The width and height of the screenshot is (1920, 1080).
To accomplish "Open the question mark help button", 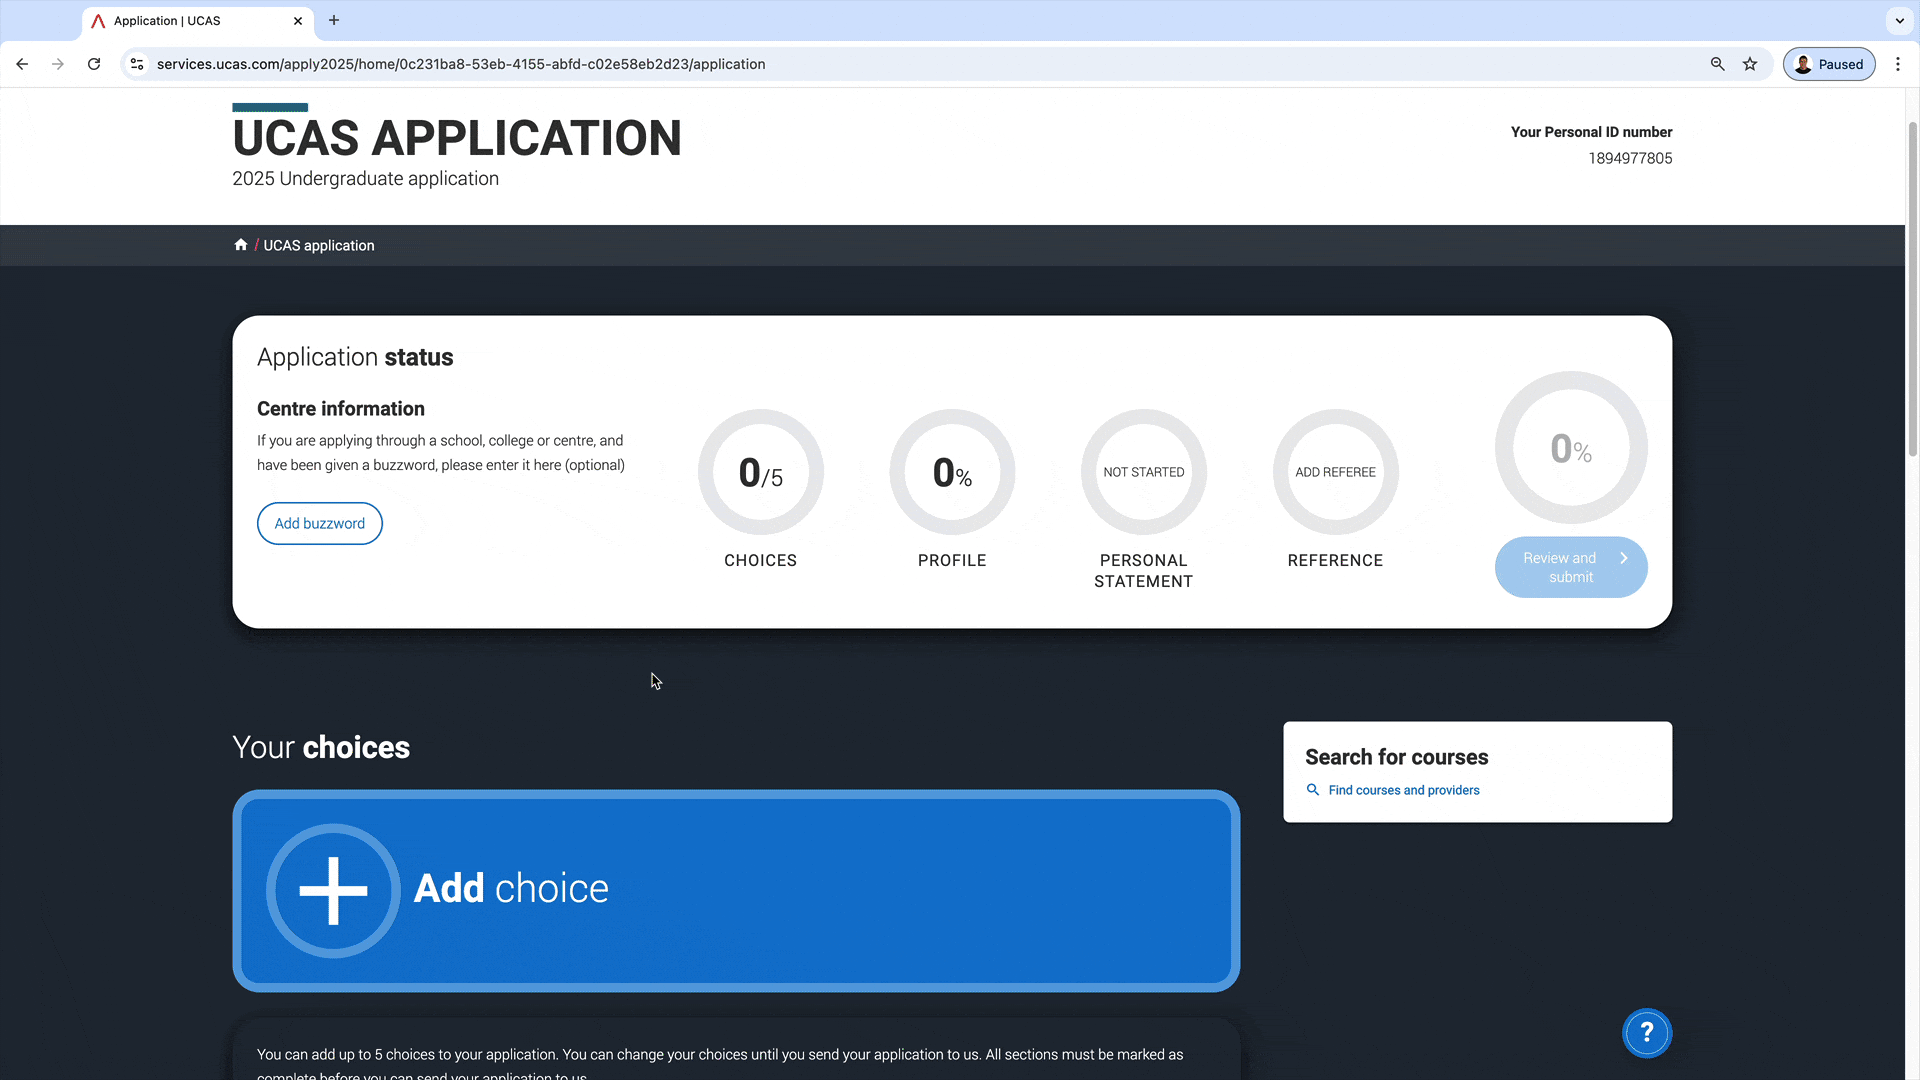I will pyautogui.click(x=1647, y=1033).
